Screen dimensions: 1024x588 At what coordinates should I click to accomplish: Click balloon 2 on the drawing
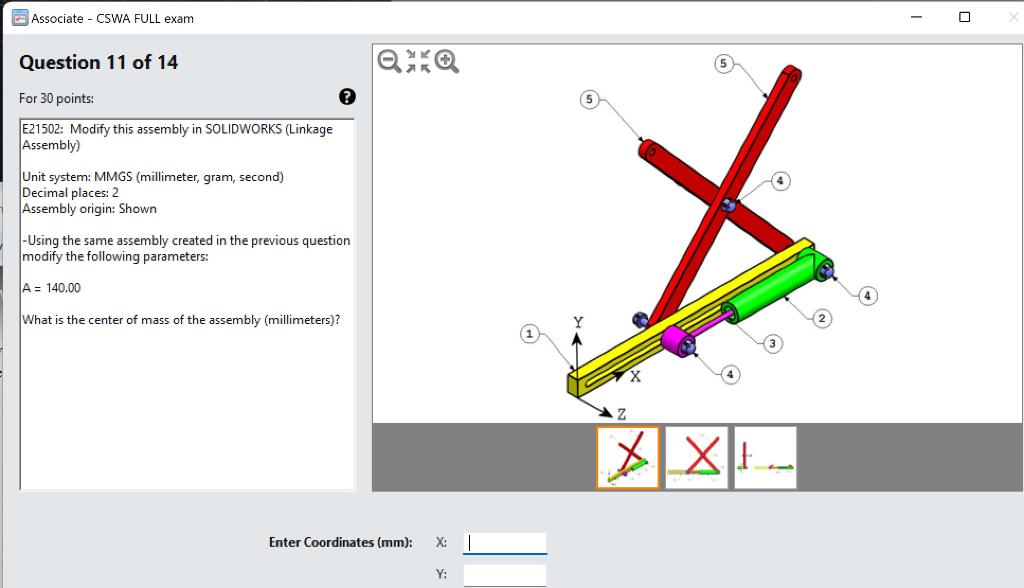822,318
